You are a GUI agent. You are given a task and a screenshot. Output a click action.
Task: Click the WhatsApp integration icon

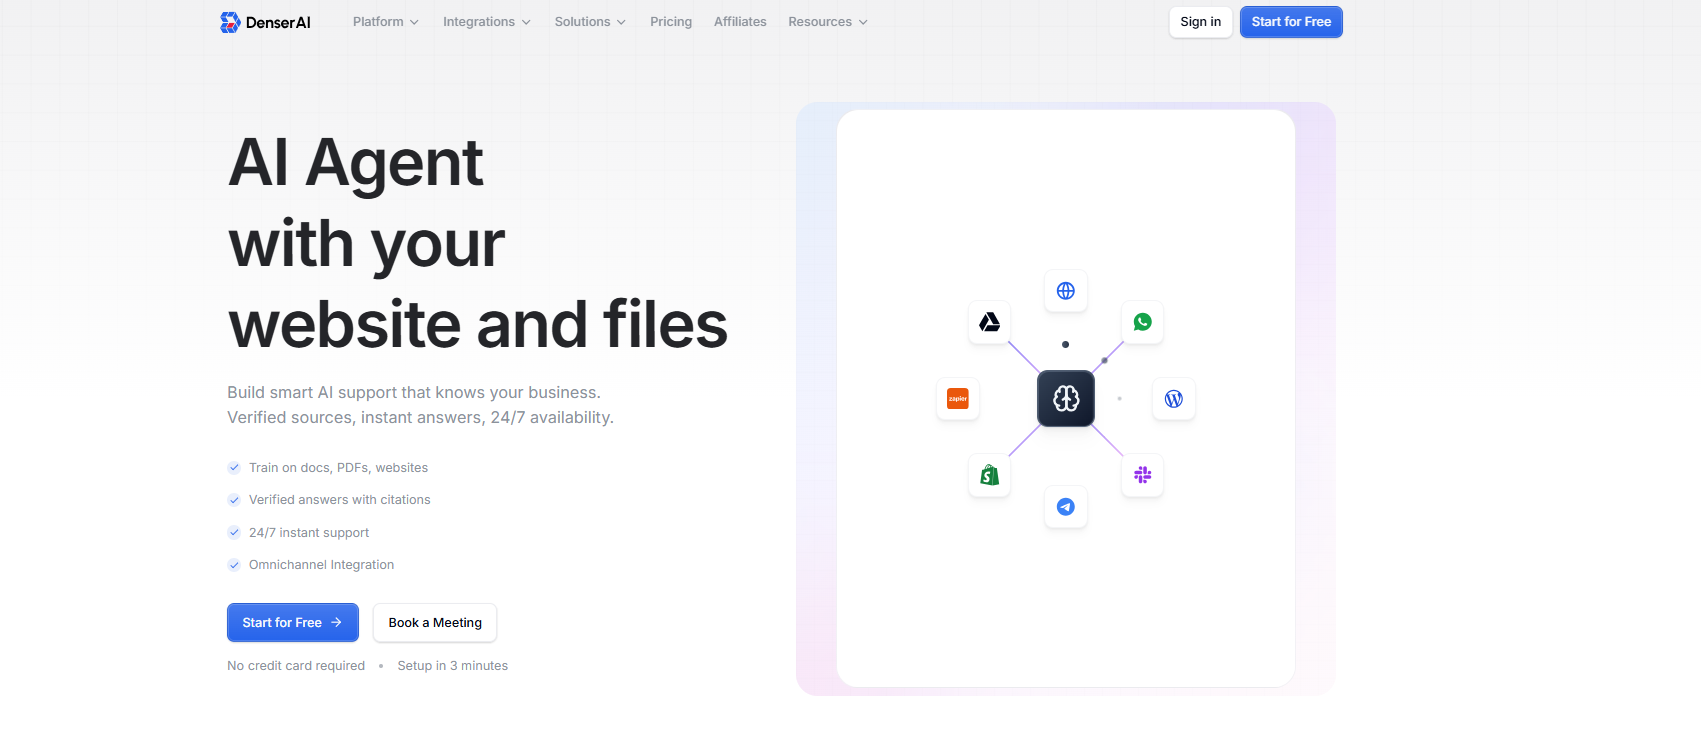(1142, 322)
